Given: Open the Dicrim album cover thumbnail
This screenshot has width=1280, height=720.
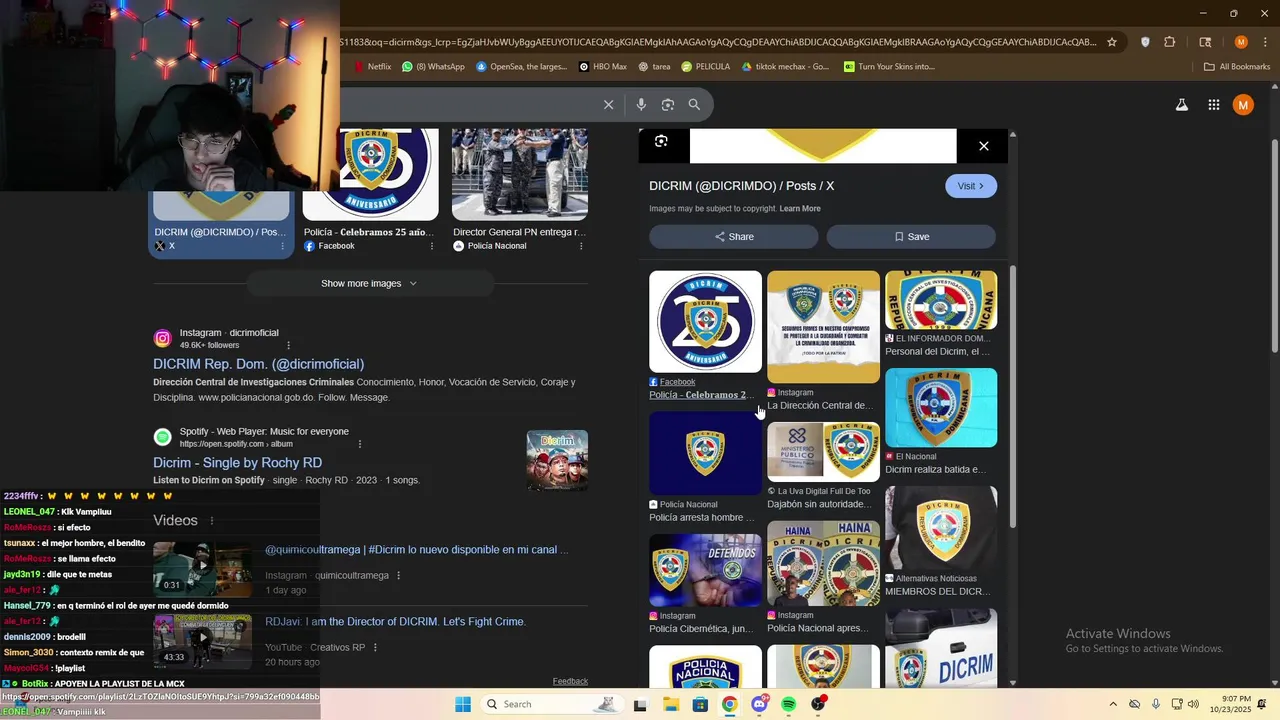Looking at the screenshot, I should [x=557, y=460].
